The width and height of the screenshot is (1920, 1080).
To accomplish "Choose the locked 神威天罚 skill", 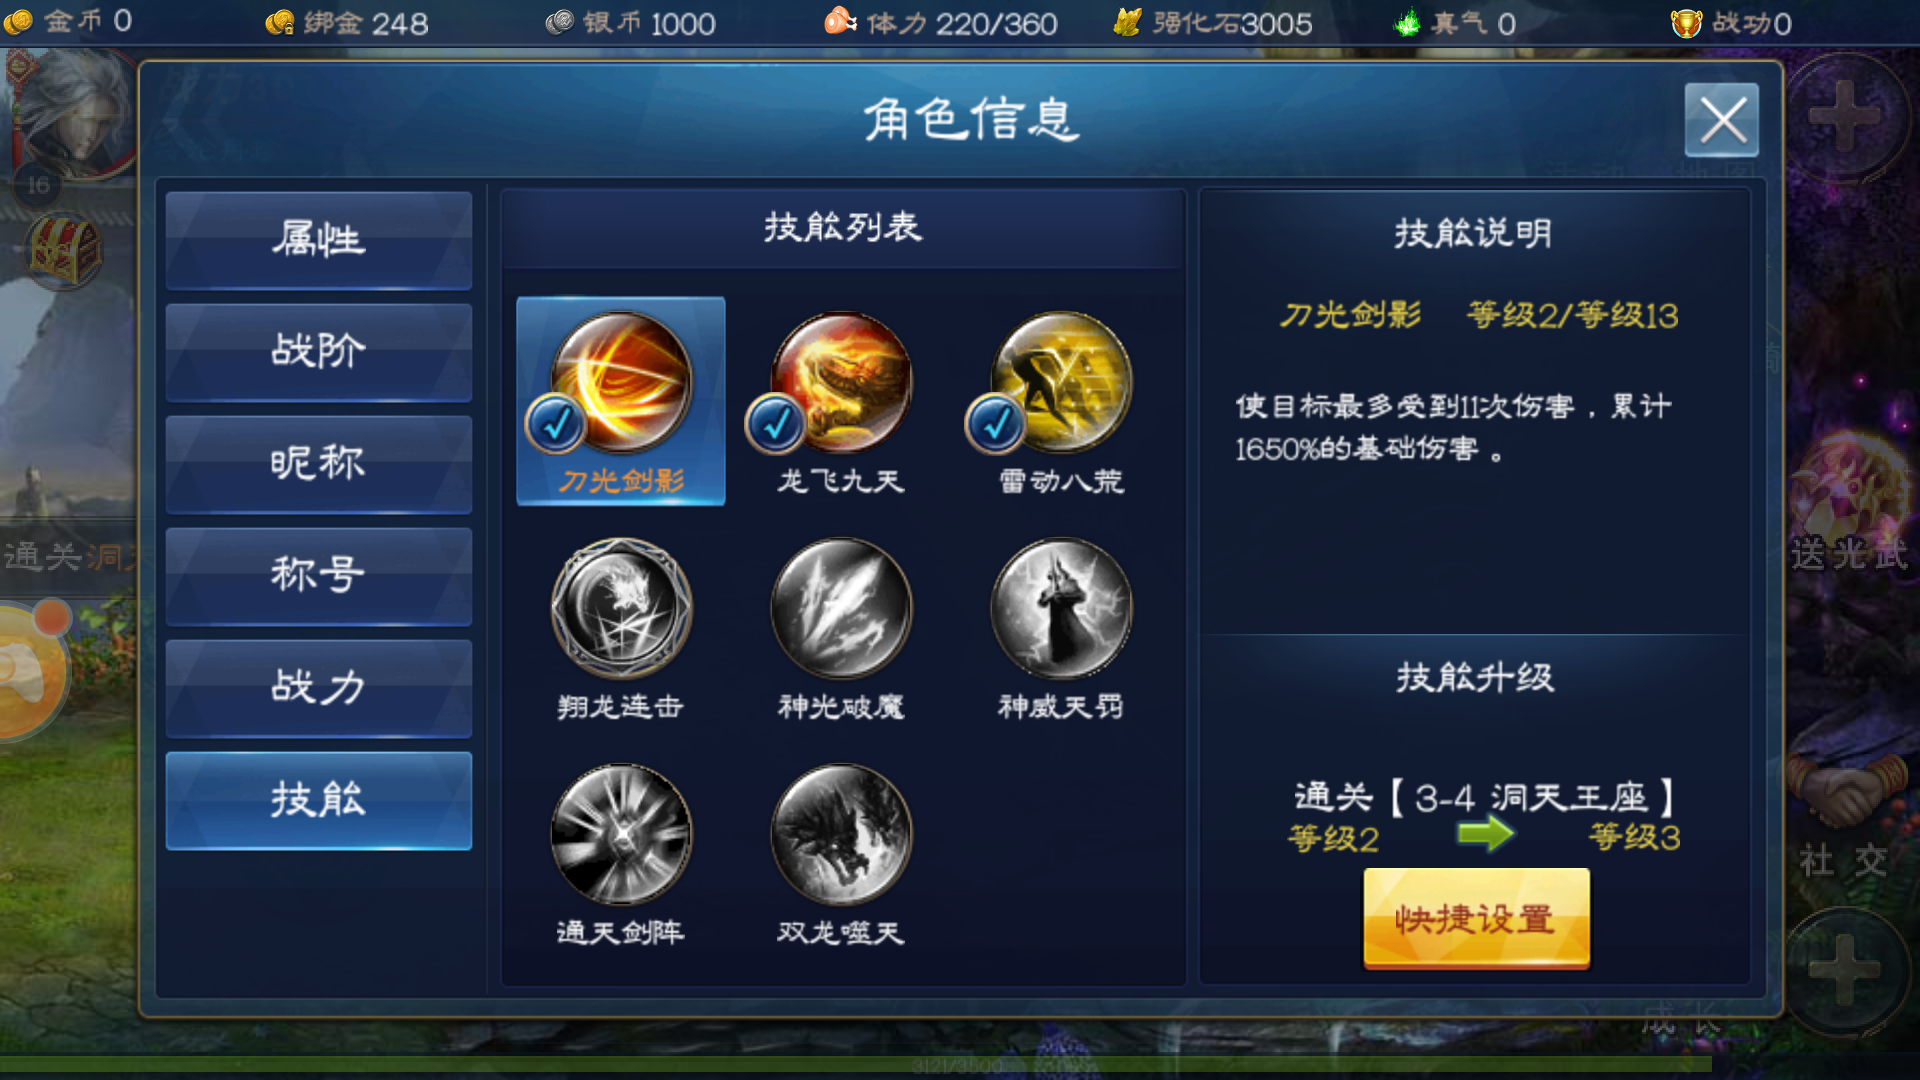I will point(1061,608).
